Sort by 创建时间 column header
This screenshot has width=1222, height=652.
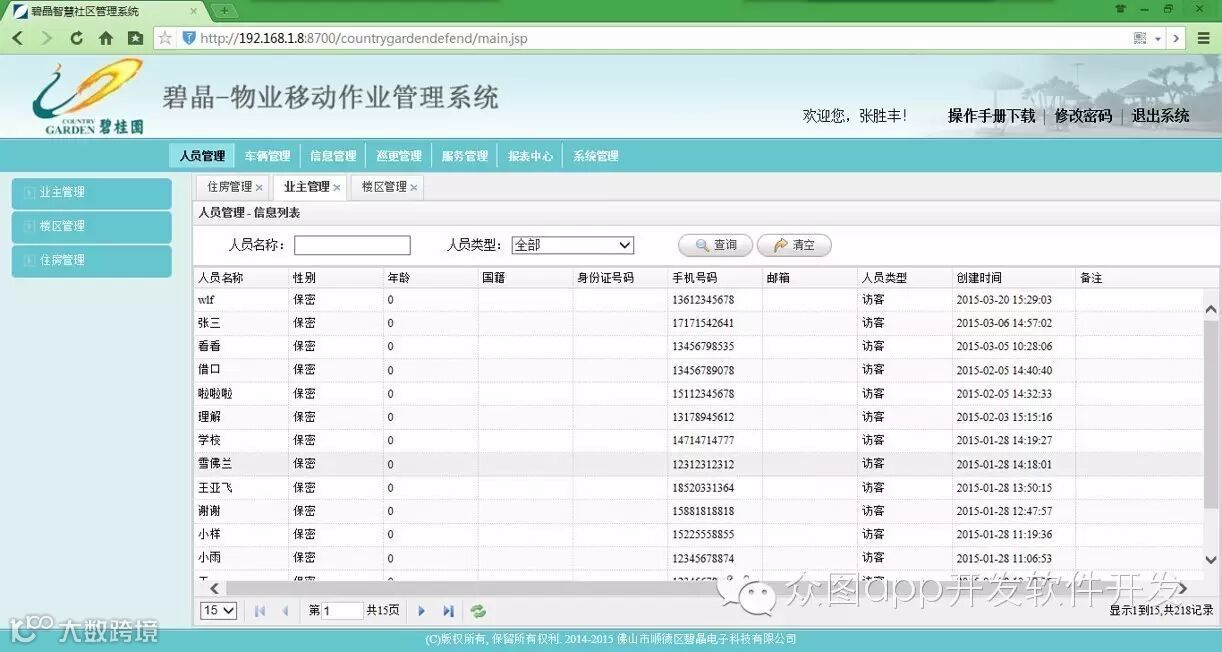[x=1013, y=278]
